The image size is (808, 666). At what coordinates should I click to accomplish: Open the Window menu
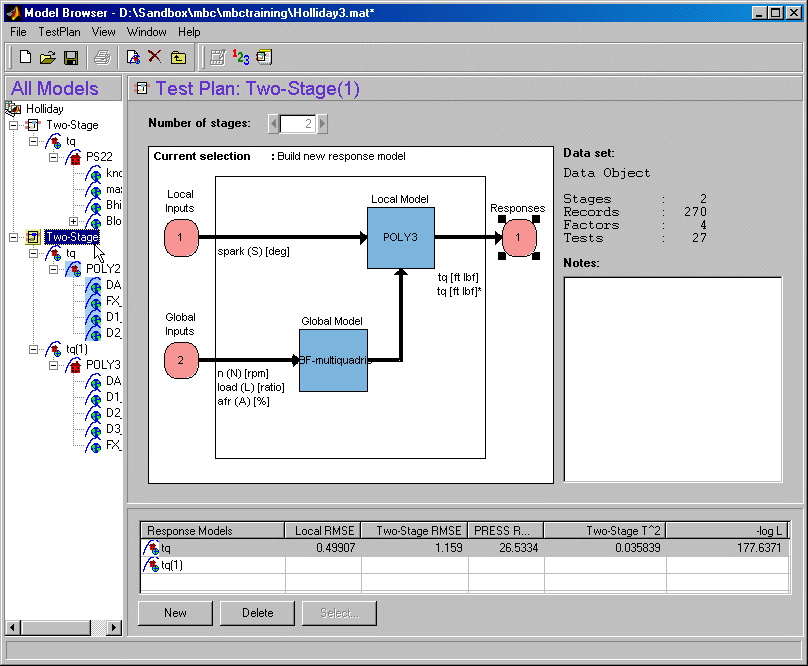(147, 32)
